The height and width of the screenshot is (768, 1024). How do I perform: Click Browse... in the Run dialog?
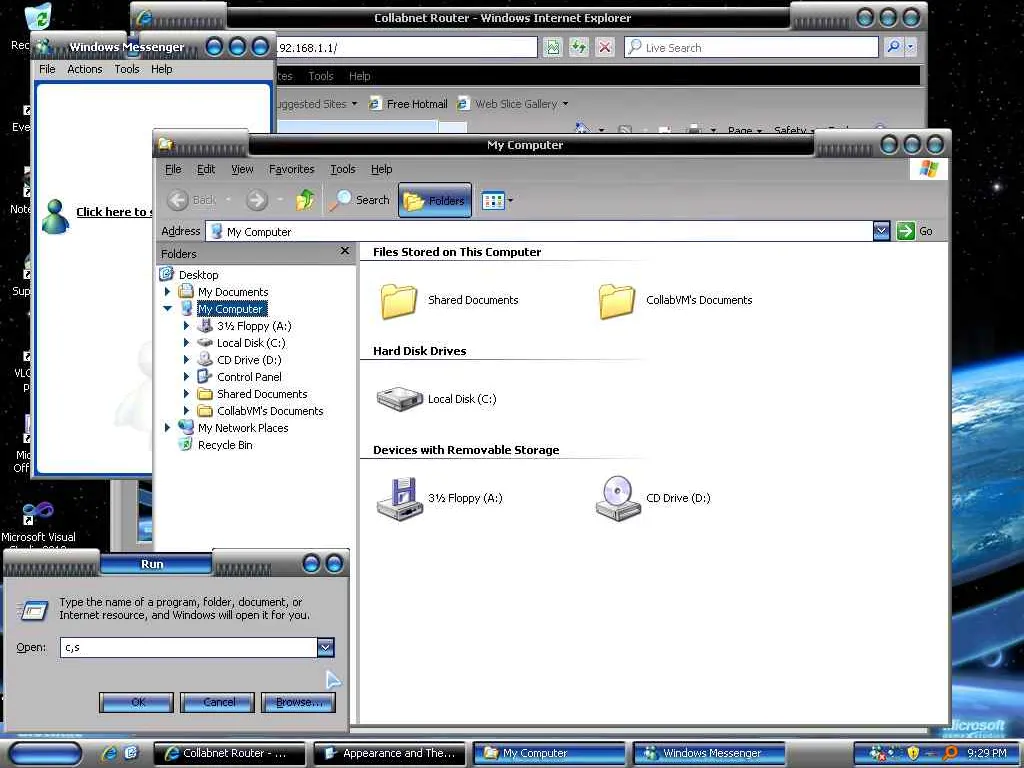pyautogui.click(x=298, y=703)
